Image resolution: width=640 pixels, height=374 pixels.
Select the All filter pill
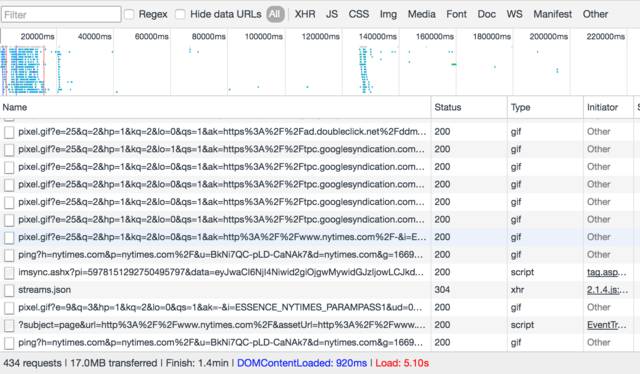275,14
